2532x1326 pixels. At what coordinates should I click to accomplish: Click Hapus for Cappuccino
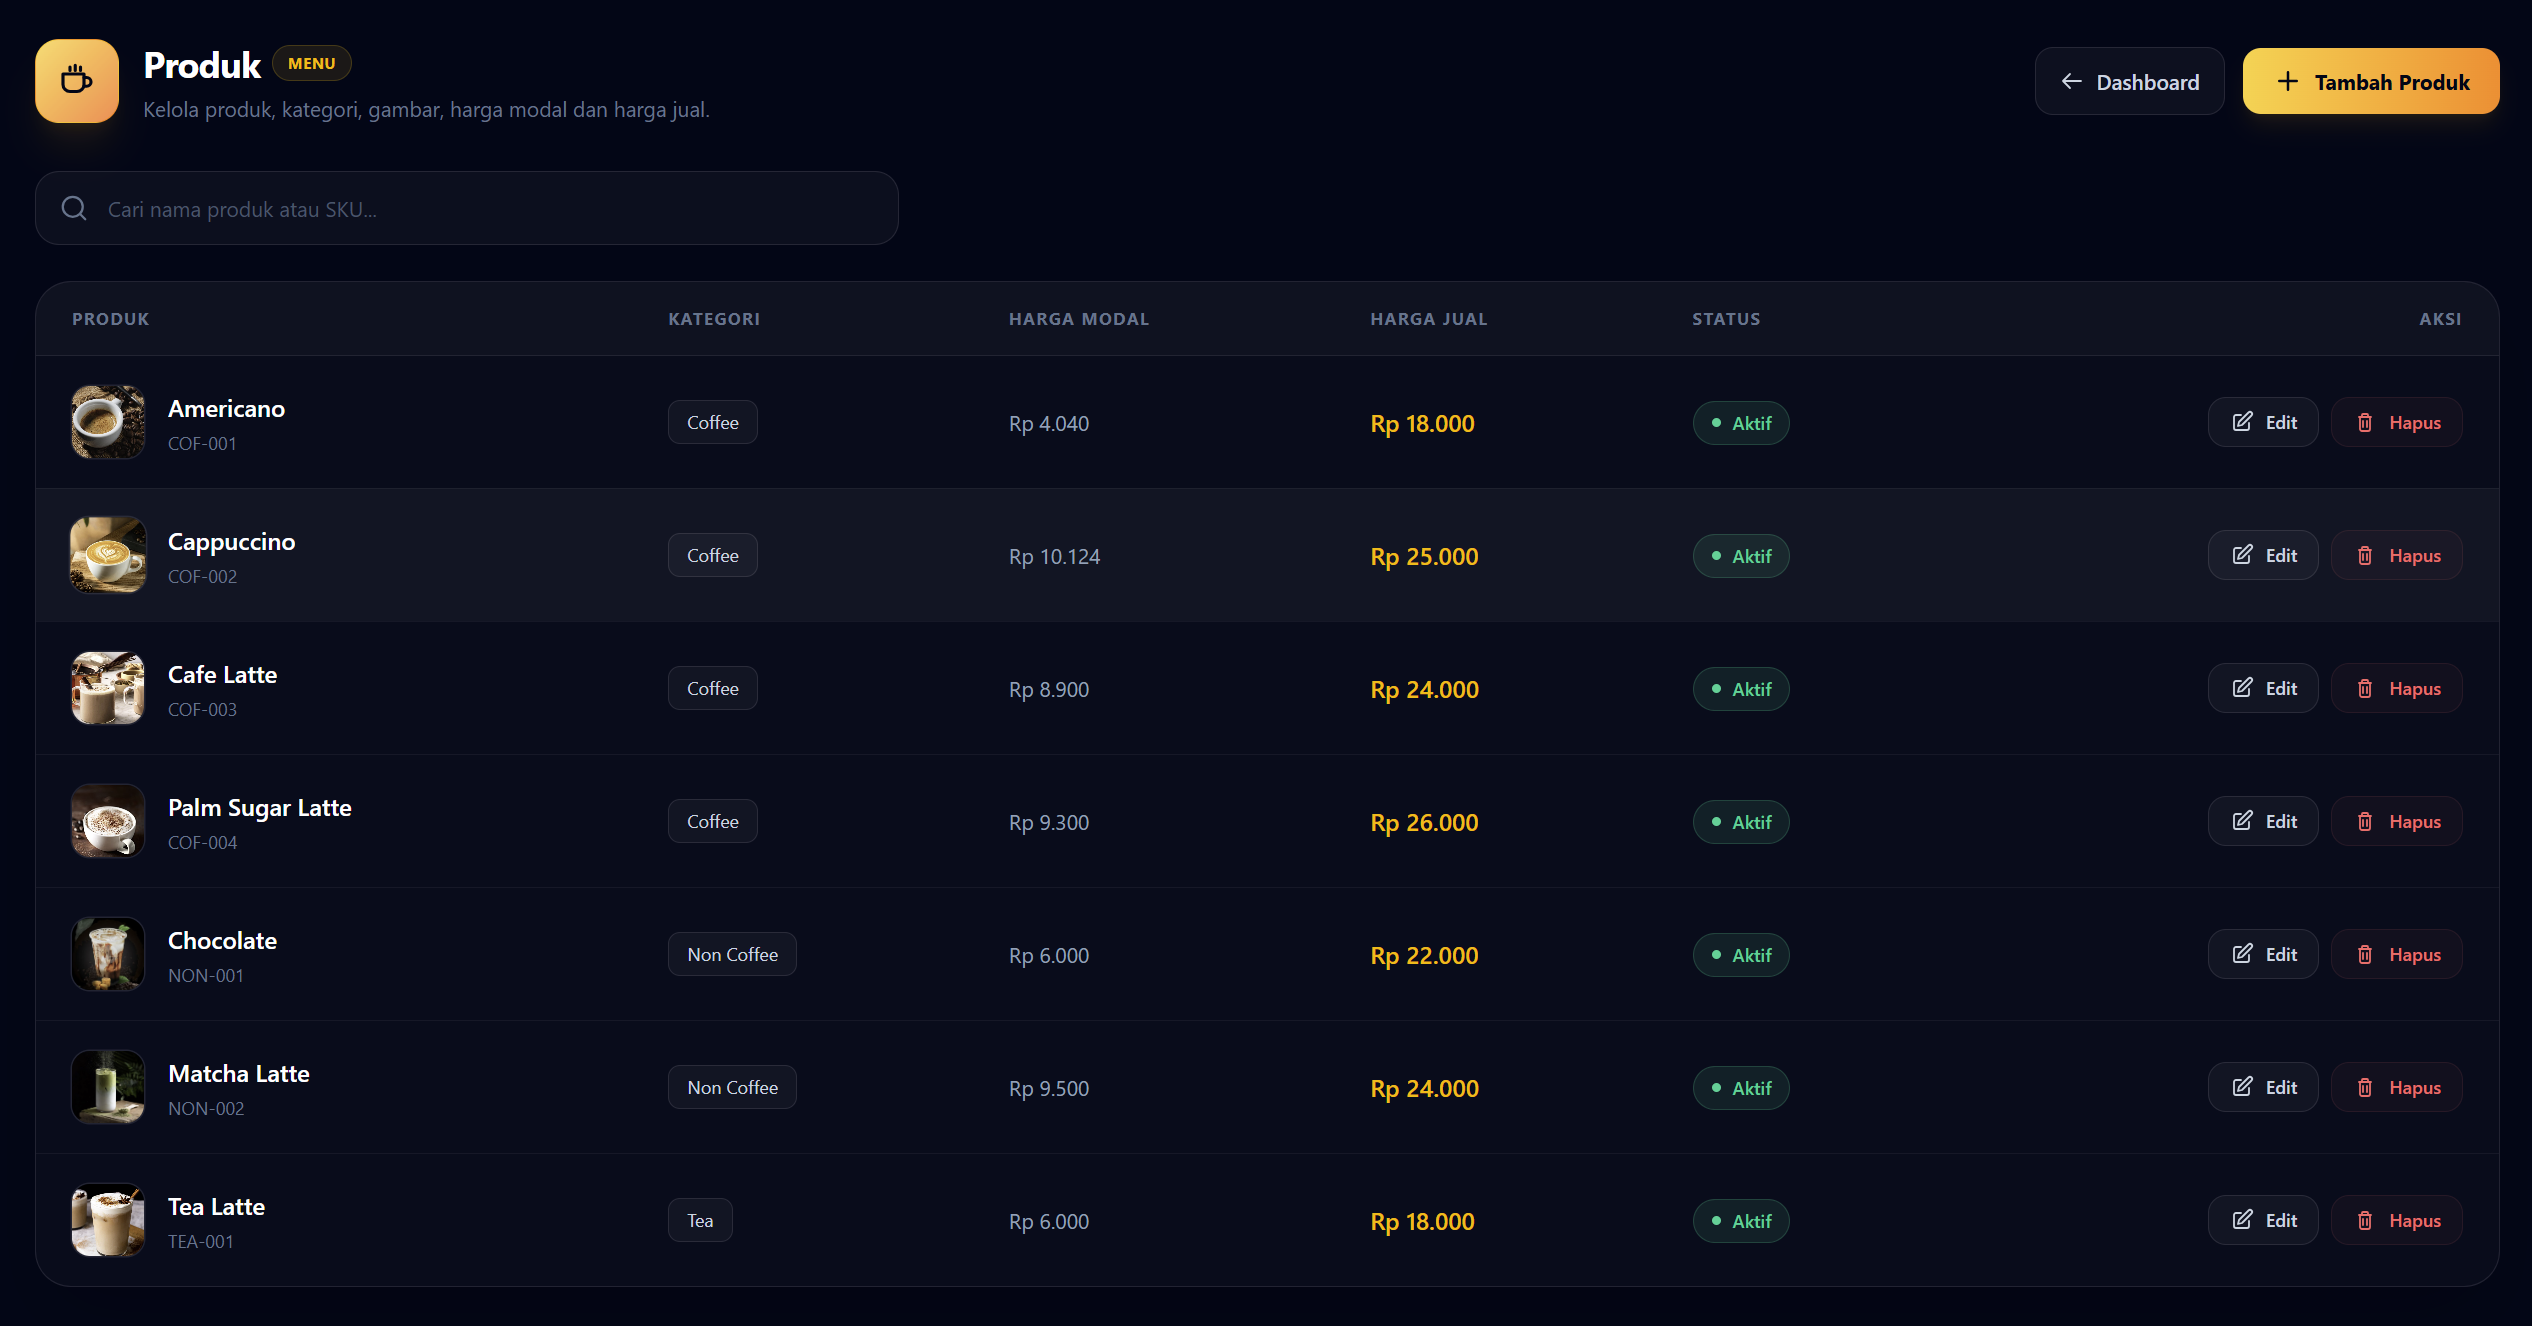(2396, 556)
